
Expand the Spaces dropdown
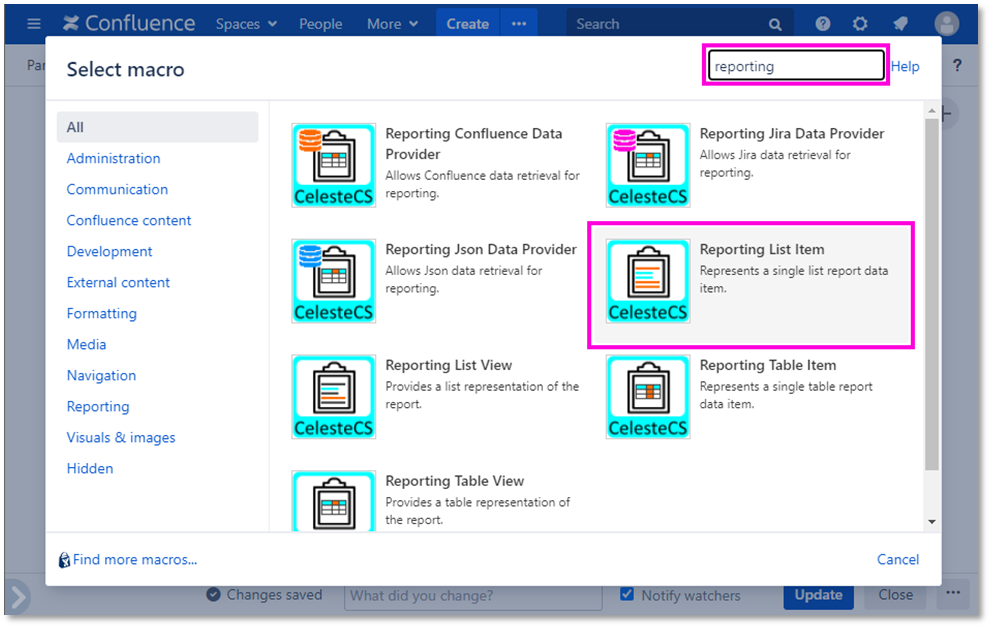tap(246, 24)
